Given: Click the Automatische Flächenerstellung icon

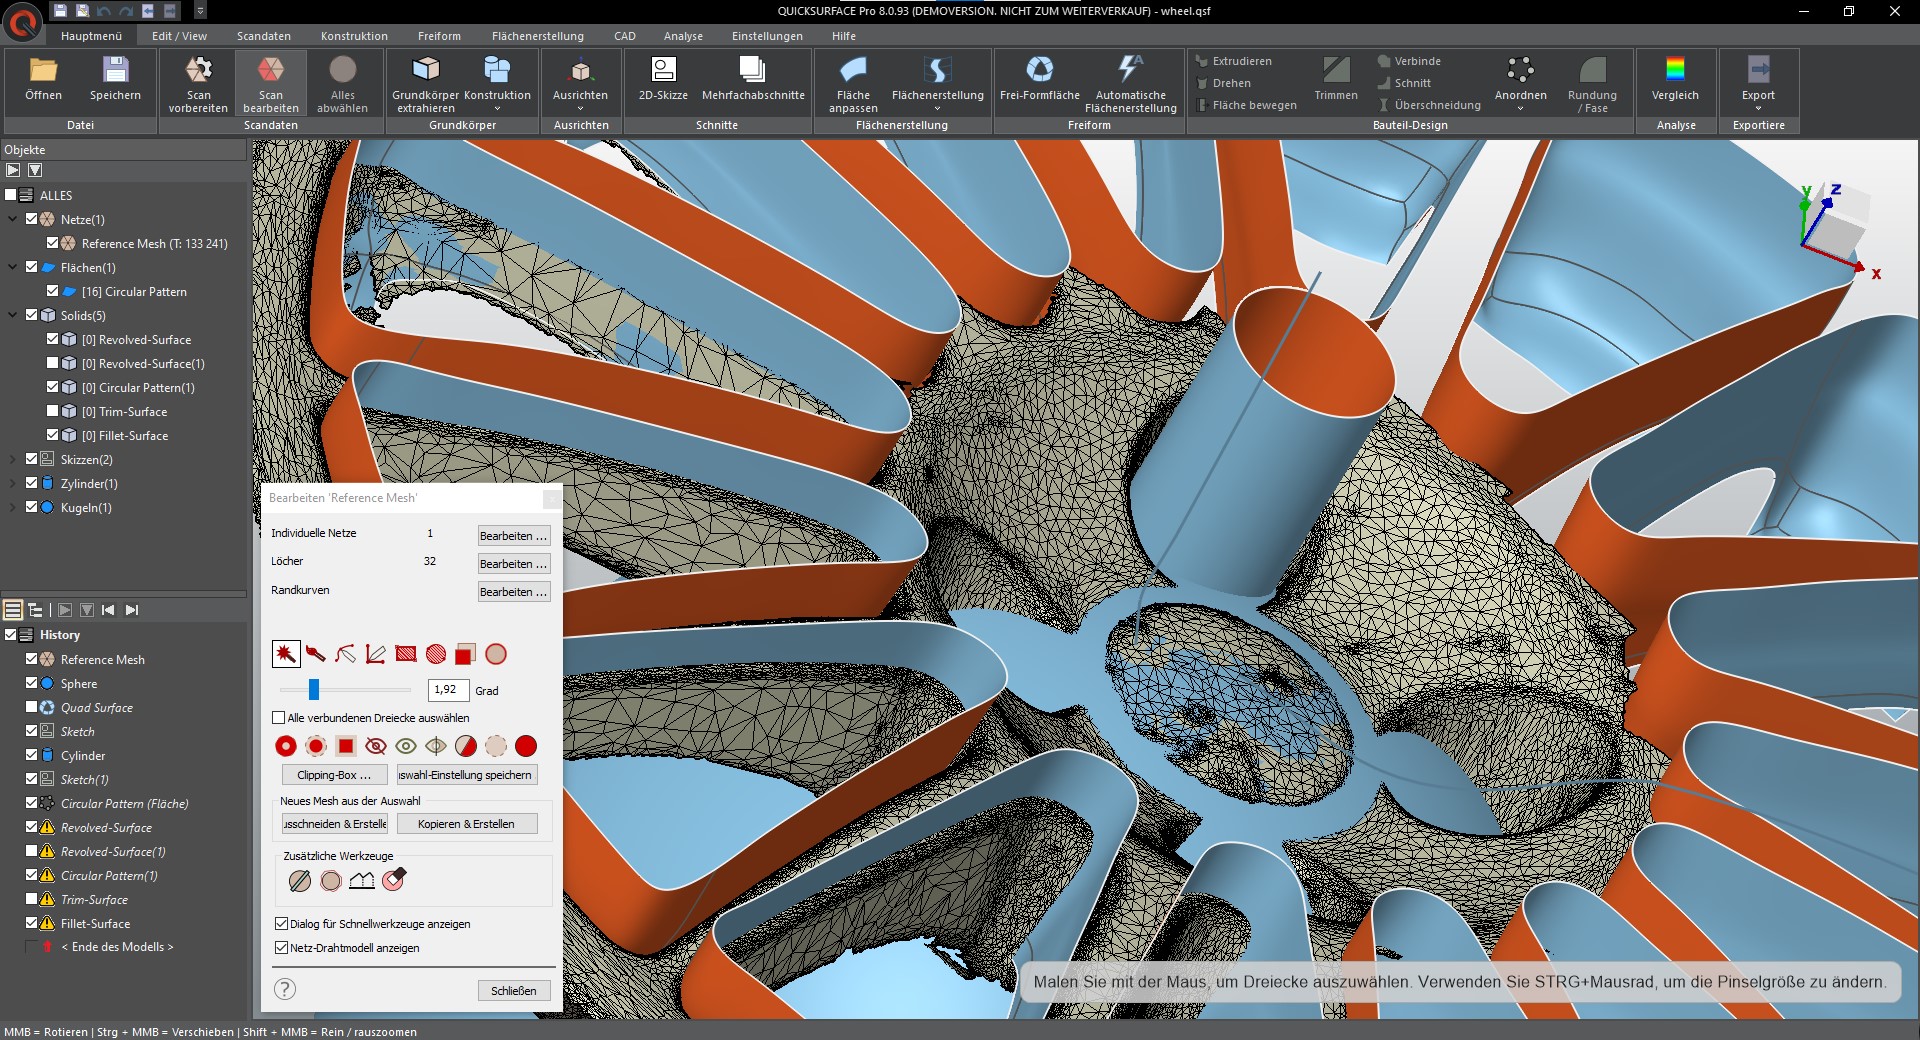Looking at the screenshot, I should click(1130, 69).
